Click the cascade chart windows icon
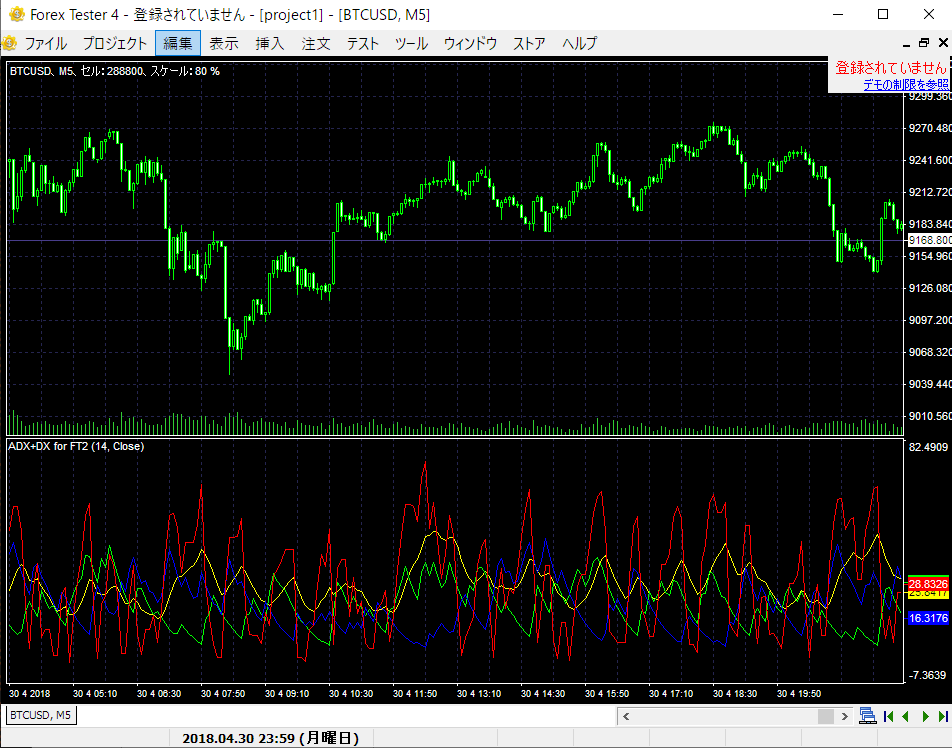 [868, 716]
